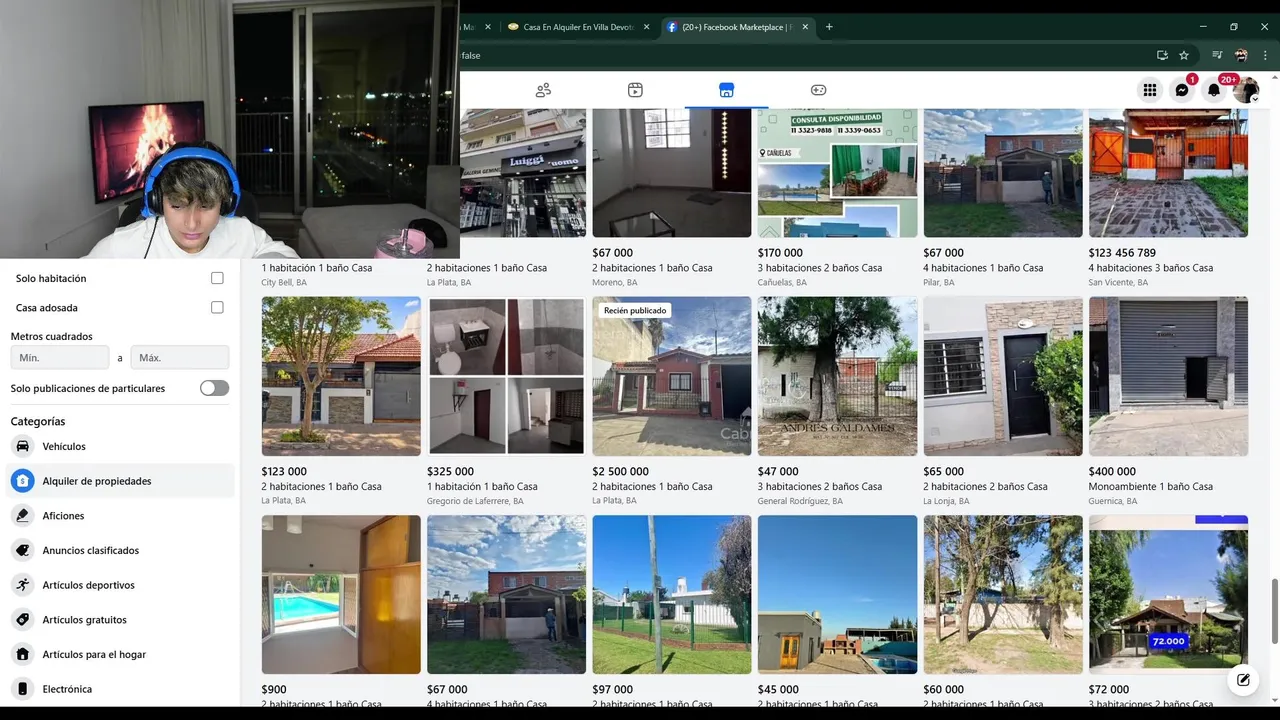
Task: Click the install app icon in address bar
Action: (1162, 55)
